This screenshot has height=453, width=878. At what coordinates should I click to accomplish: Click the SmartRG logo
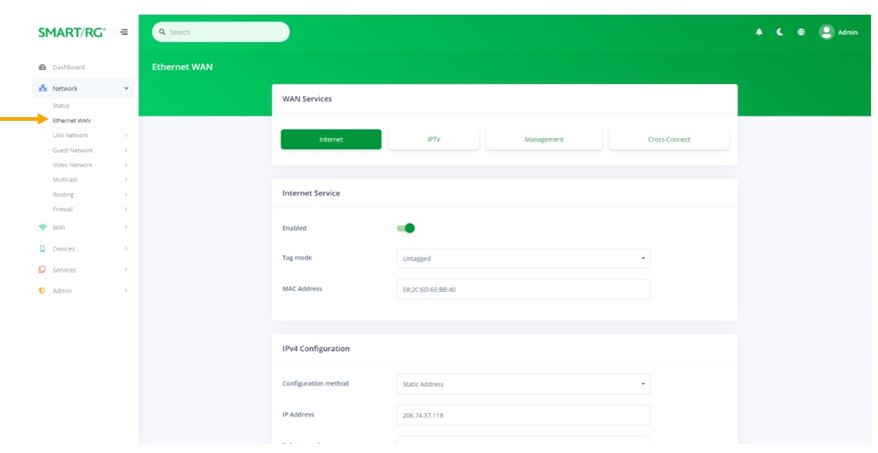72,32
